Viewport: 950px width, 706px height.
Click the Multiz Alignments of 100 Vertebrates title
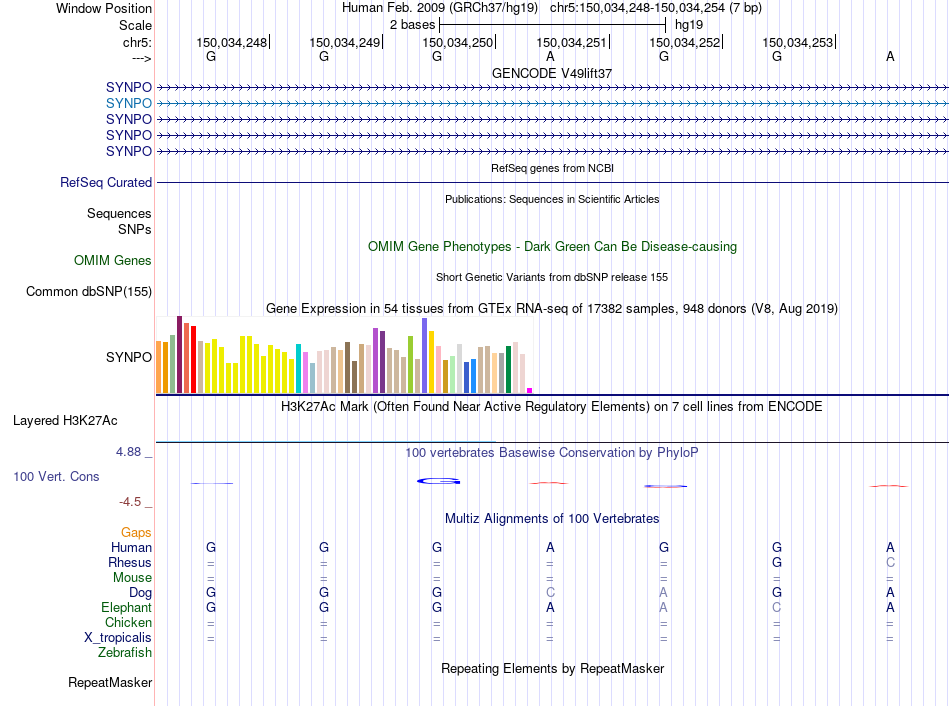coord(552,519)
